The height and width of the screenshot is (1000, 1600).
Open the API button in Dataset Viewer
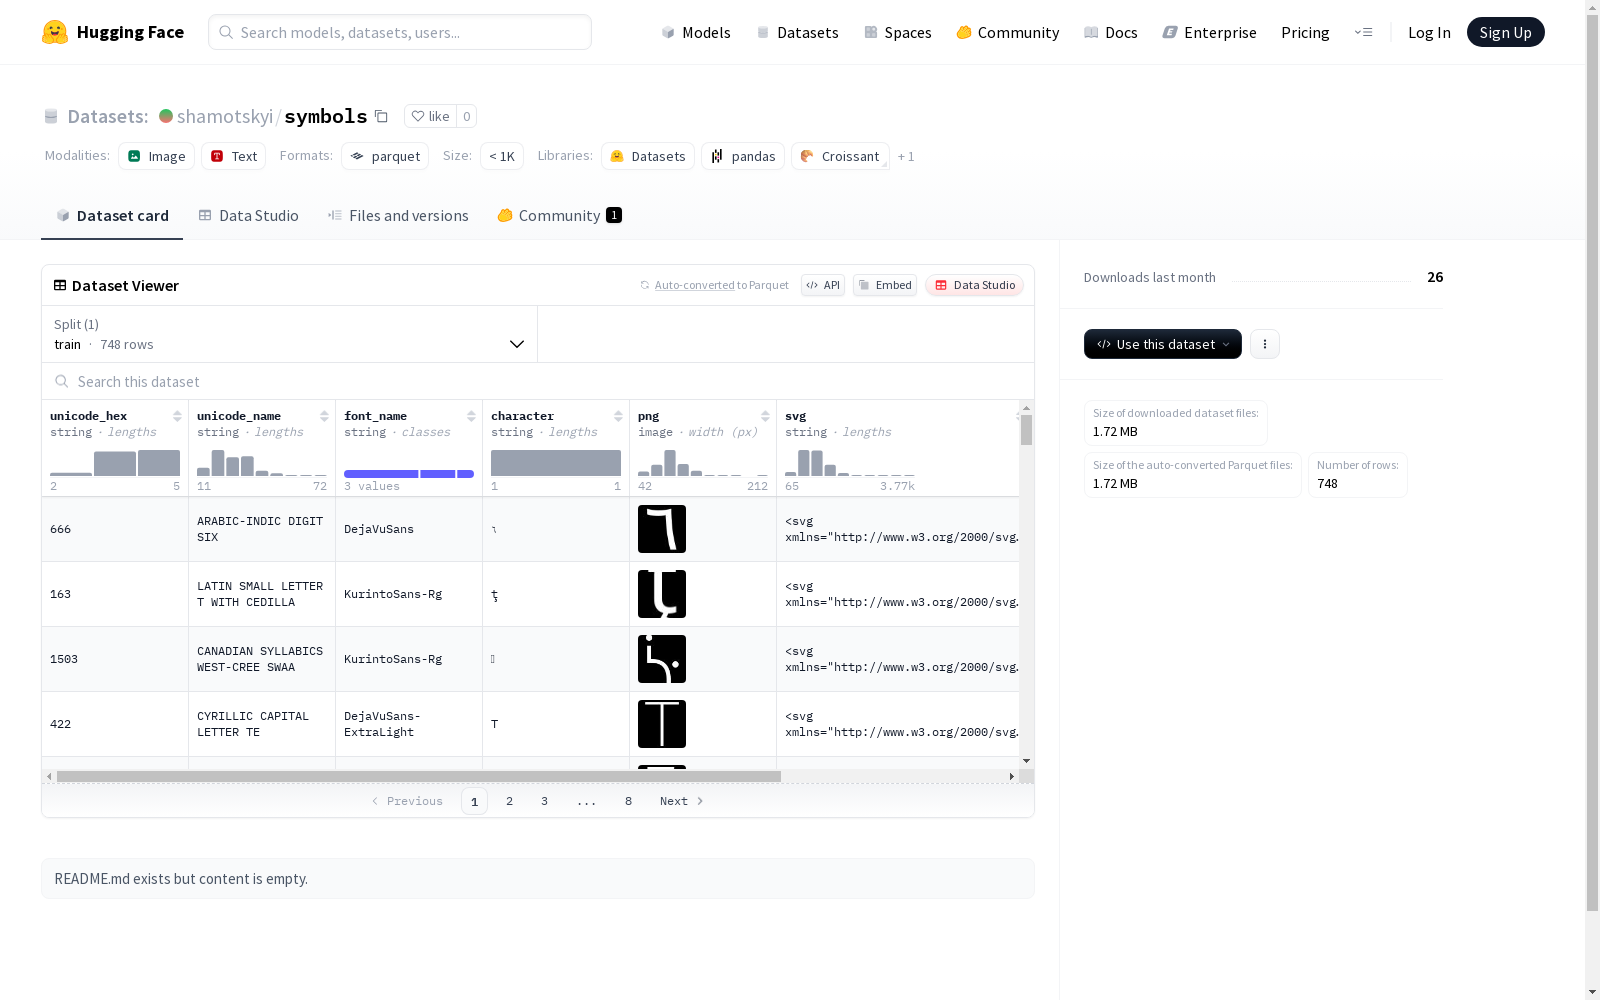click(823, 285)
